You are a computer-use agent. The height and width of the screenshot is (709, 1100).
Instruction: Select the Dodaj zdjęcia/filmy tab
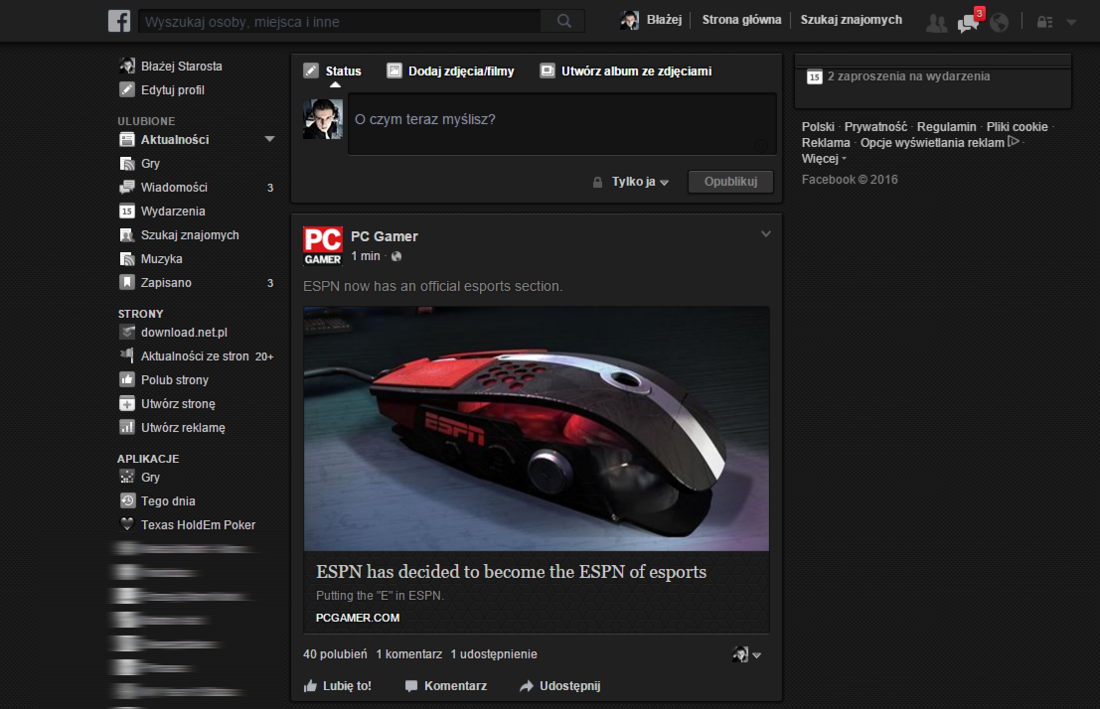tap(450, 71)
